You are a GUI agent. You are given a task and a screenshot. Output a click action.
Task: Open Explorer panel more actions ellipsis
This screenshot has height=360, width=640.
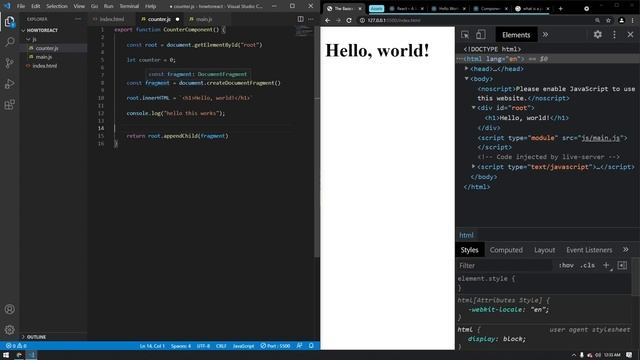[x=78, y=19]
